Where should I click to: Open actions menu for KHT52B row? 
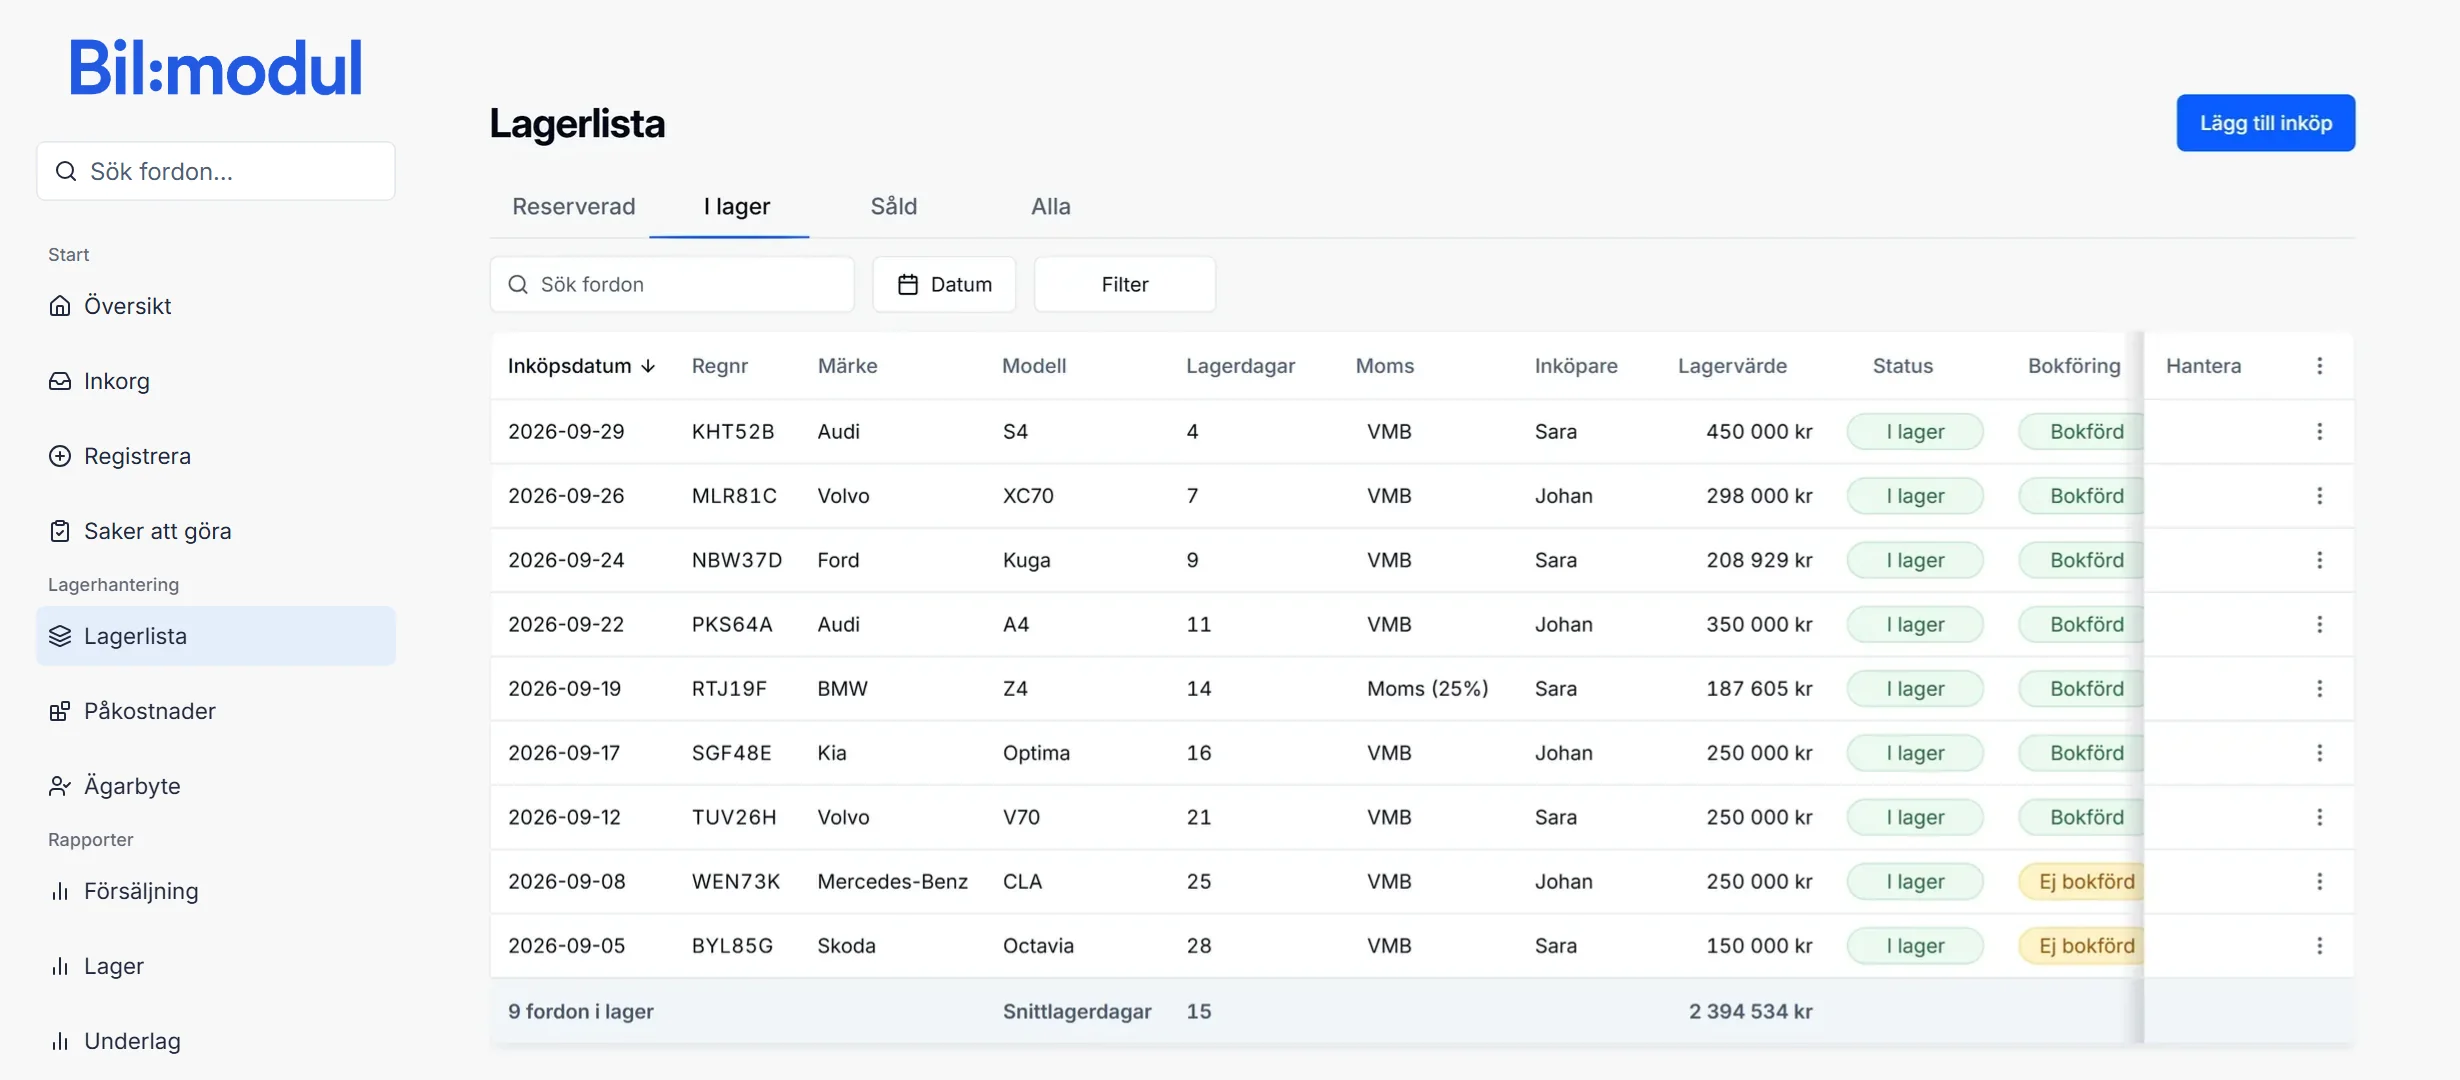click(x=2320, y=432)
